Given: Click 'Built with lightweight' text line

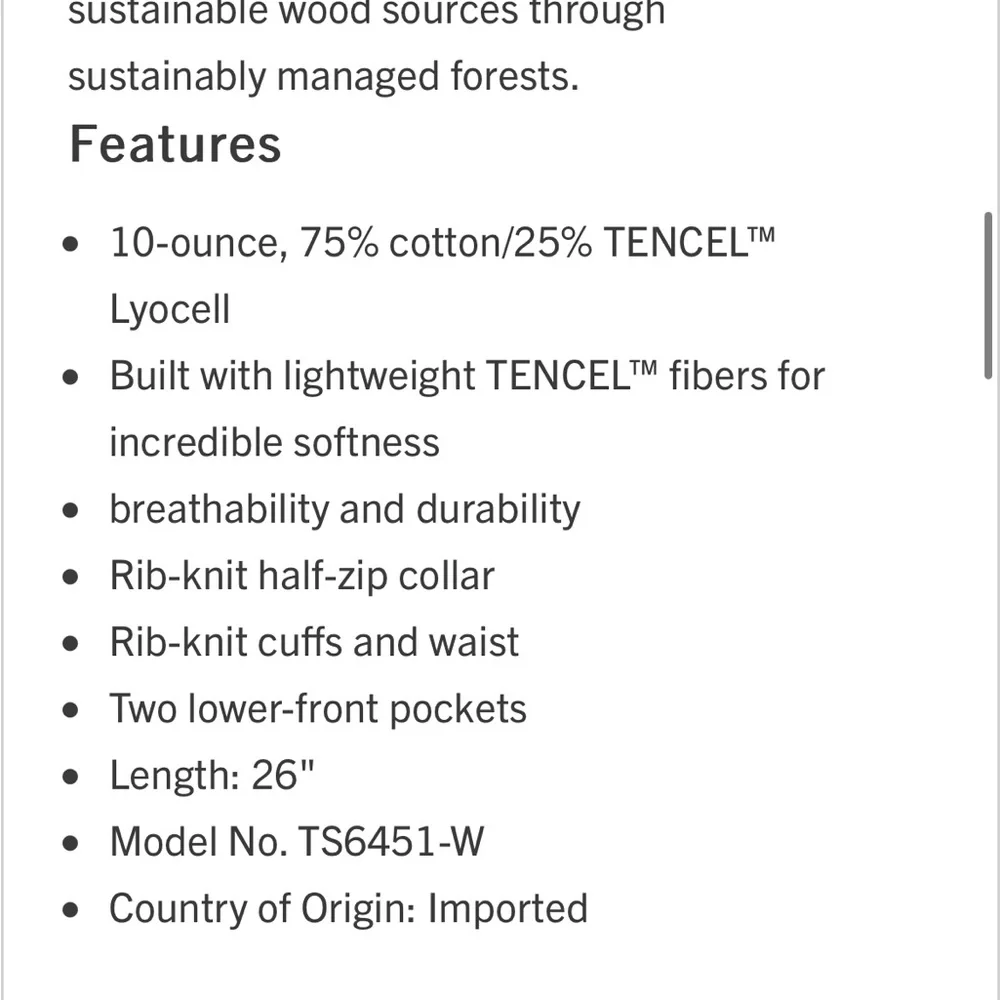Looking at the screenshot, I should tap(296, 377).
